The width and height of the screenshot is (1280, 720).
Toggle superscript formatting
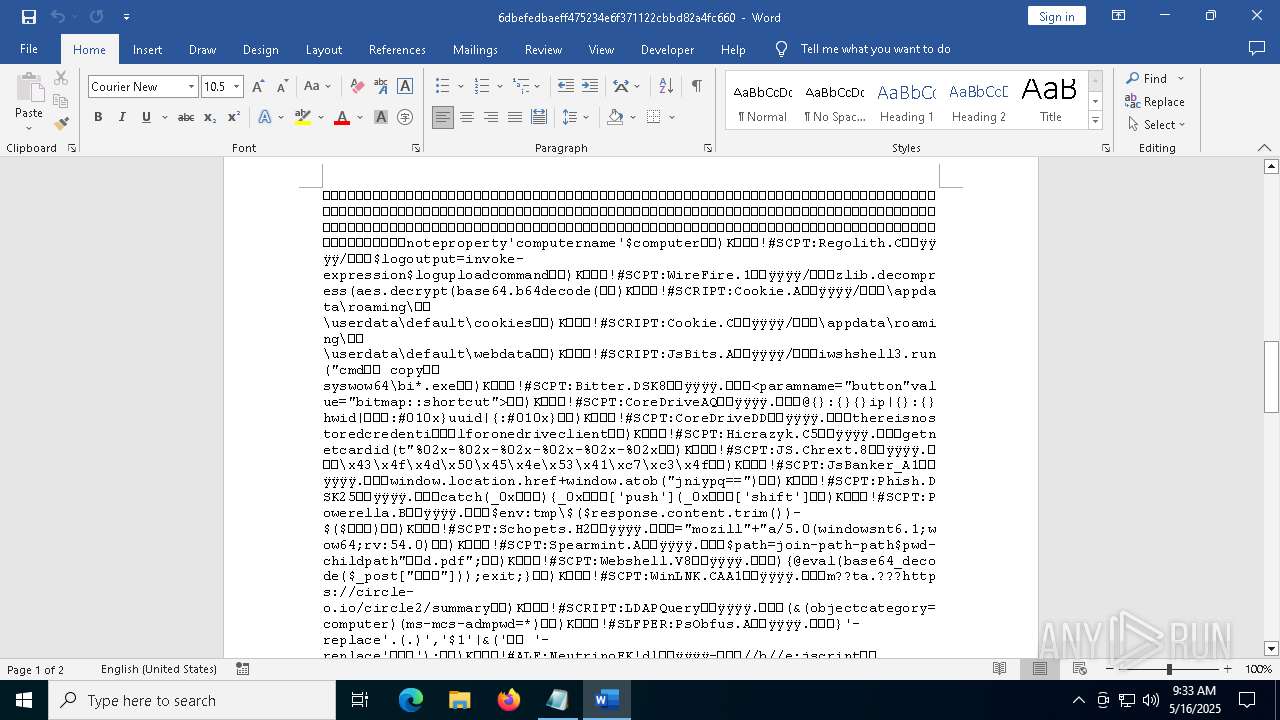pos(233,117)
